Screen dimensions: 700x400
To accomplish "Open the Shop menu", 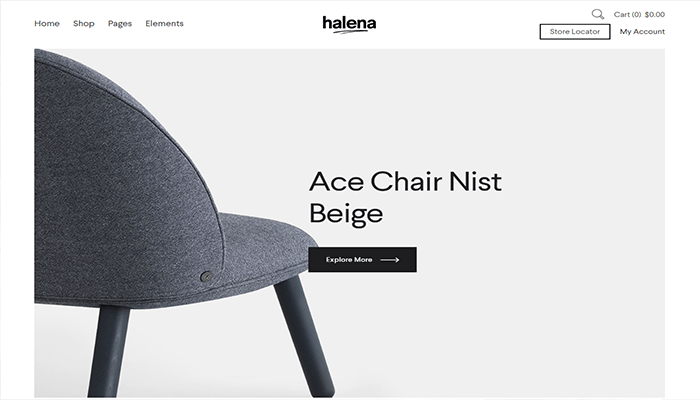I will coord(84,24).
